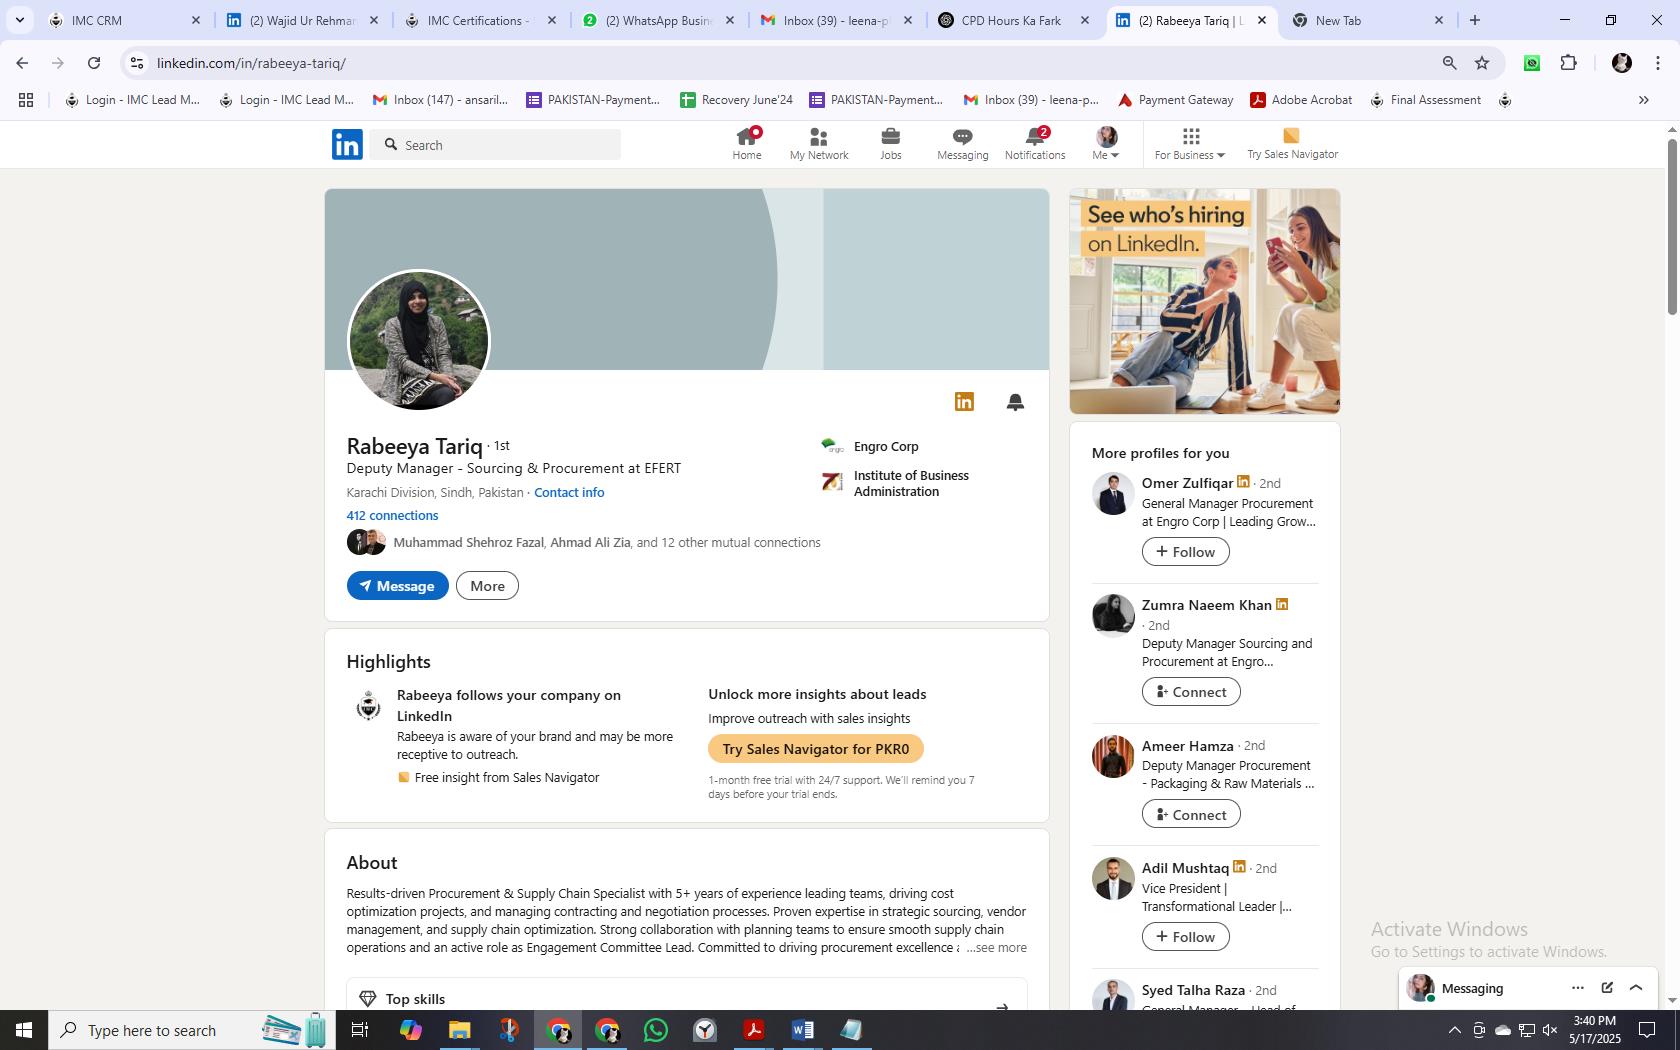Show more hidden bookmarks chevron
The width and height of the screenshot is (1680, 1050).
tap(1643, 100)
